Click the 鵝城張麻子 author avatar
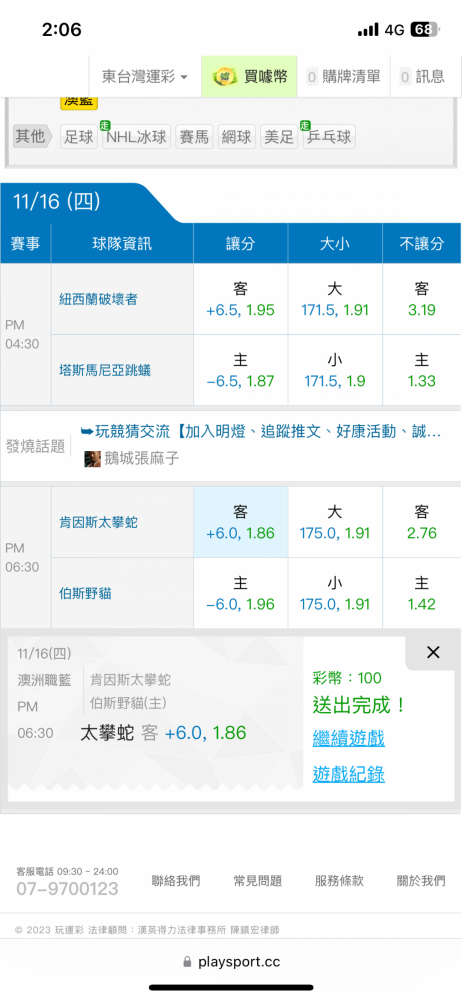The image size is (462, 1000). pyautogui.click(x=93, y=459)
